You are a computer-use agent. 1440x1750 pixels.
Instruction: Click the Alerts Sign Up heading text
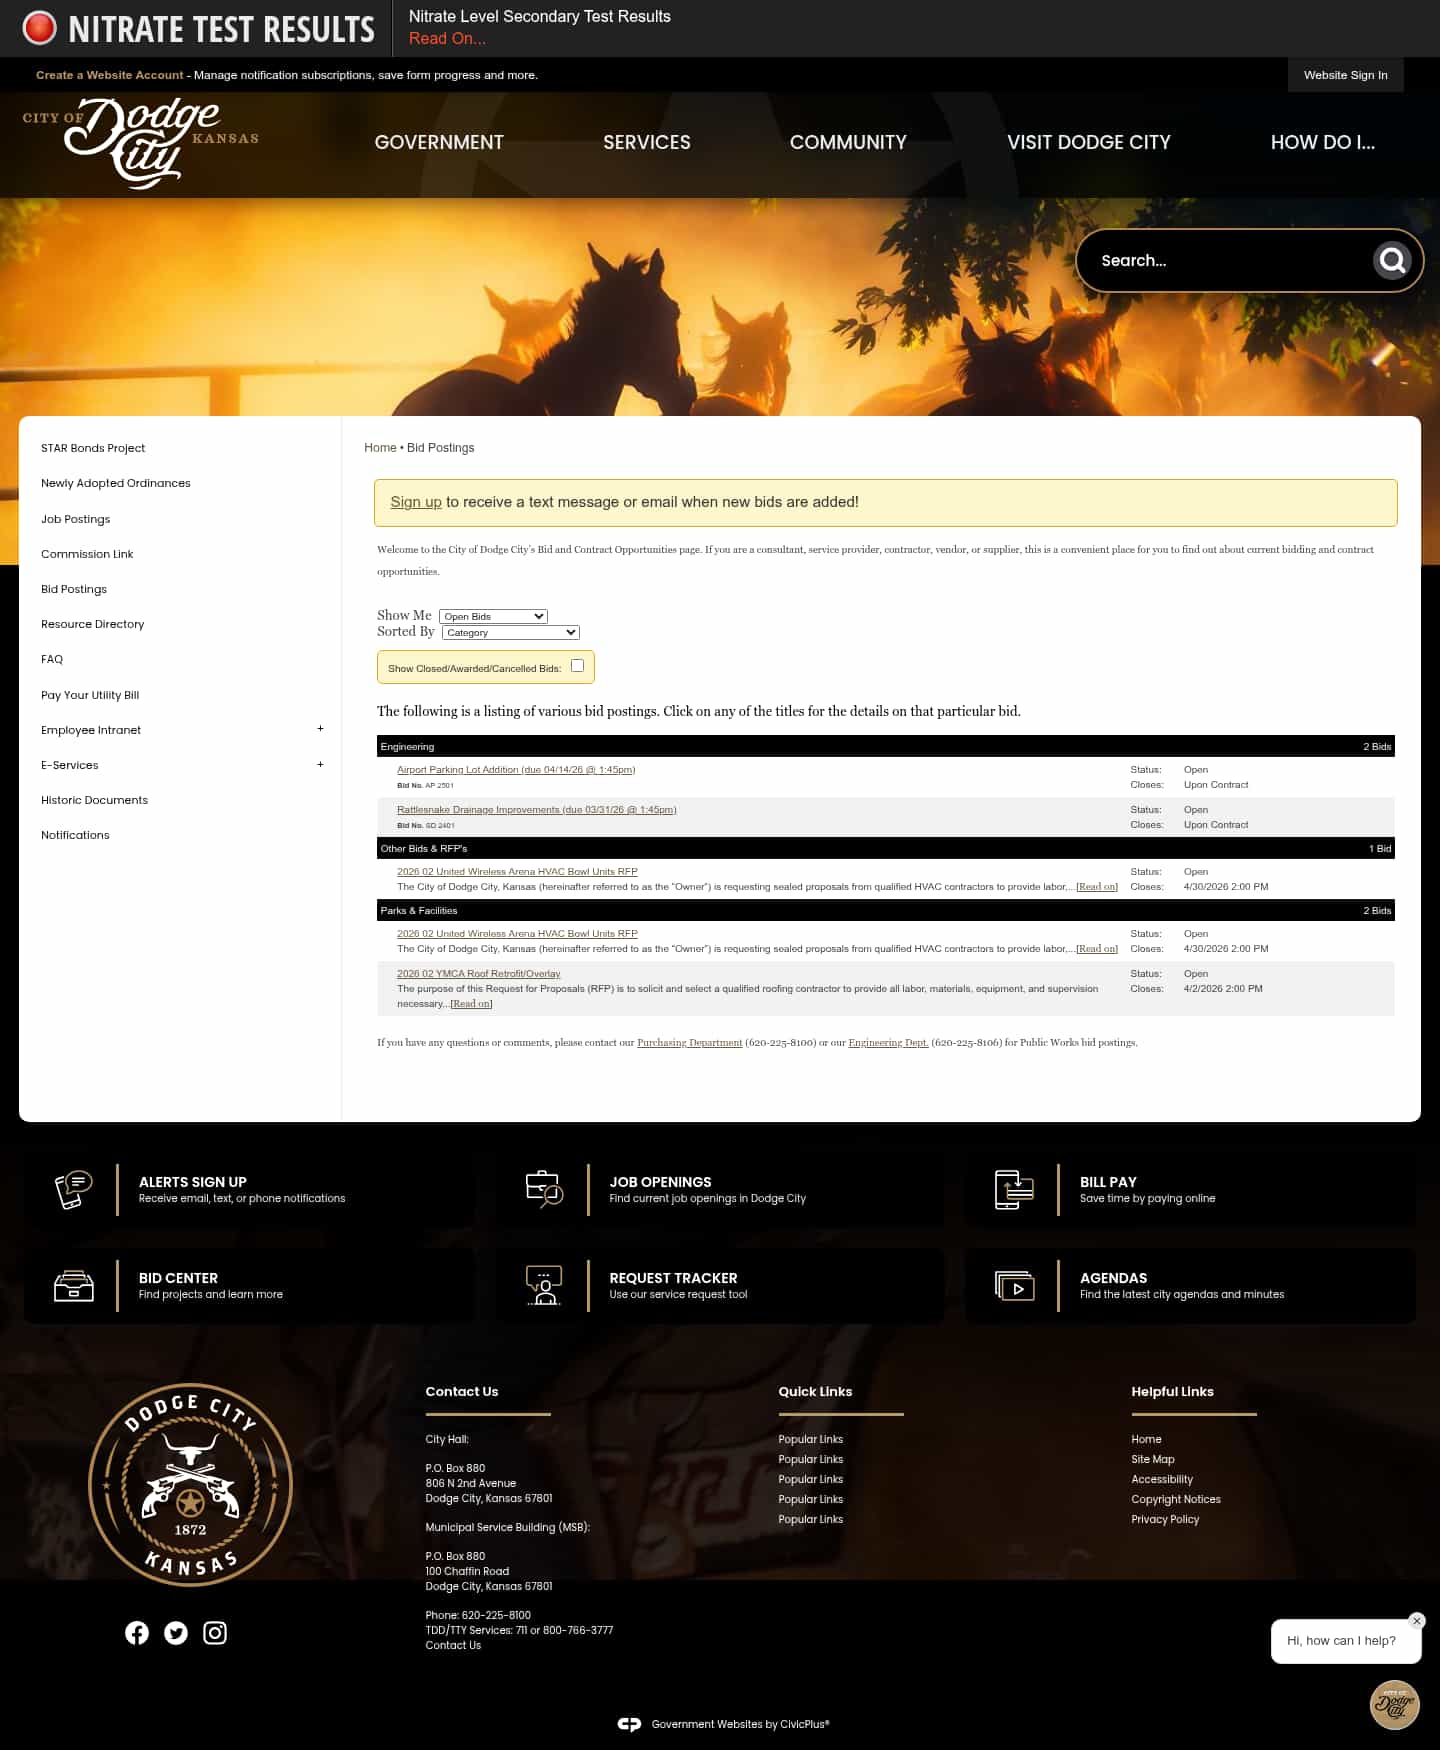click(193, 1182)
